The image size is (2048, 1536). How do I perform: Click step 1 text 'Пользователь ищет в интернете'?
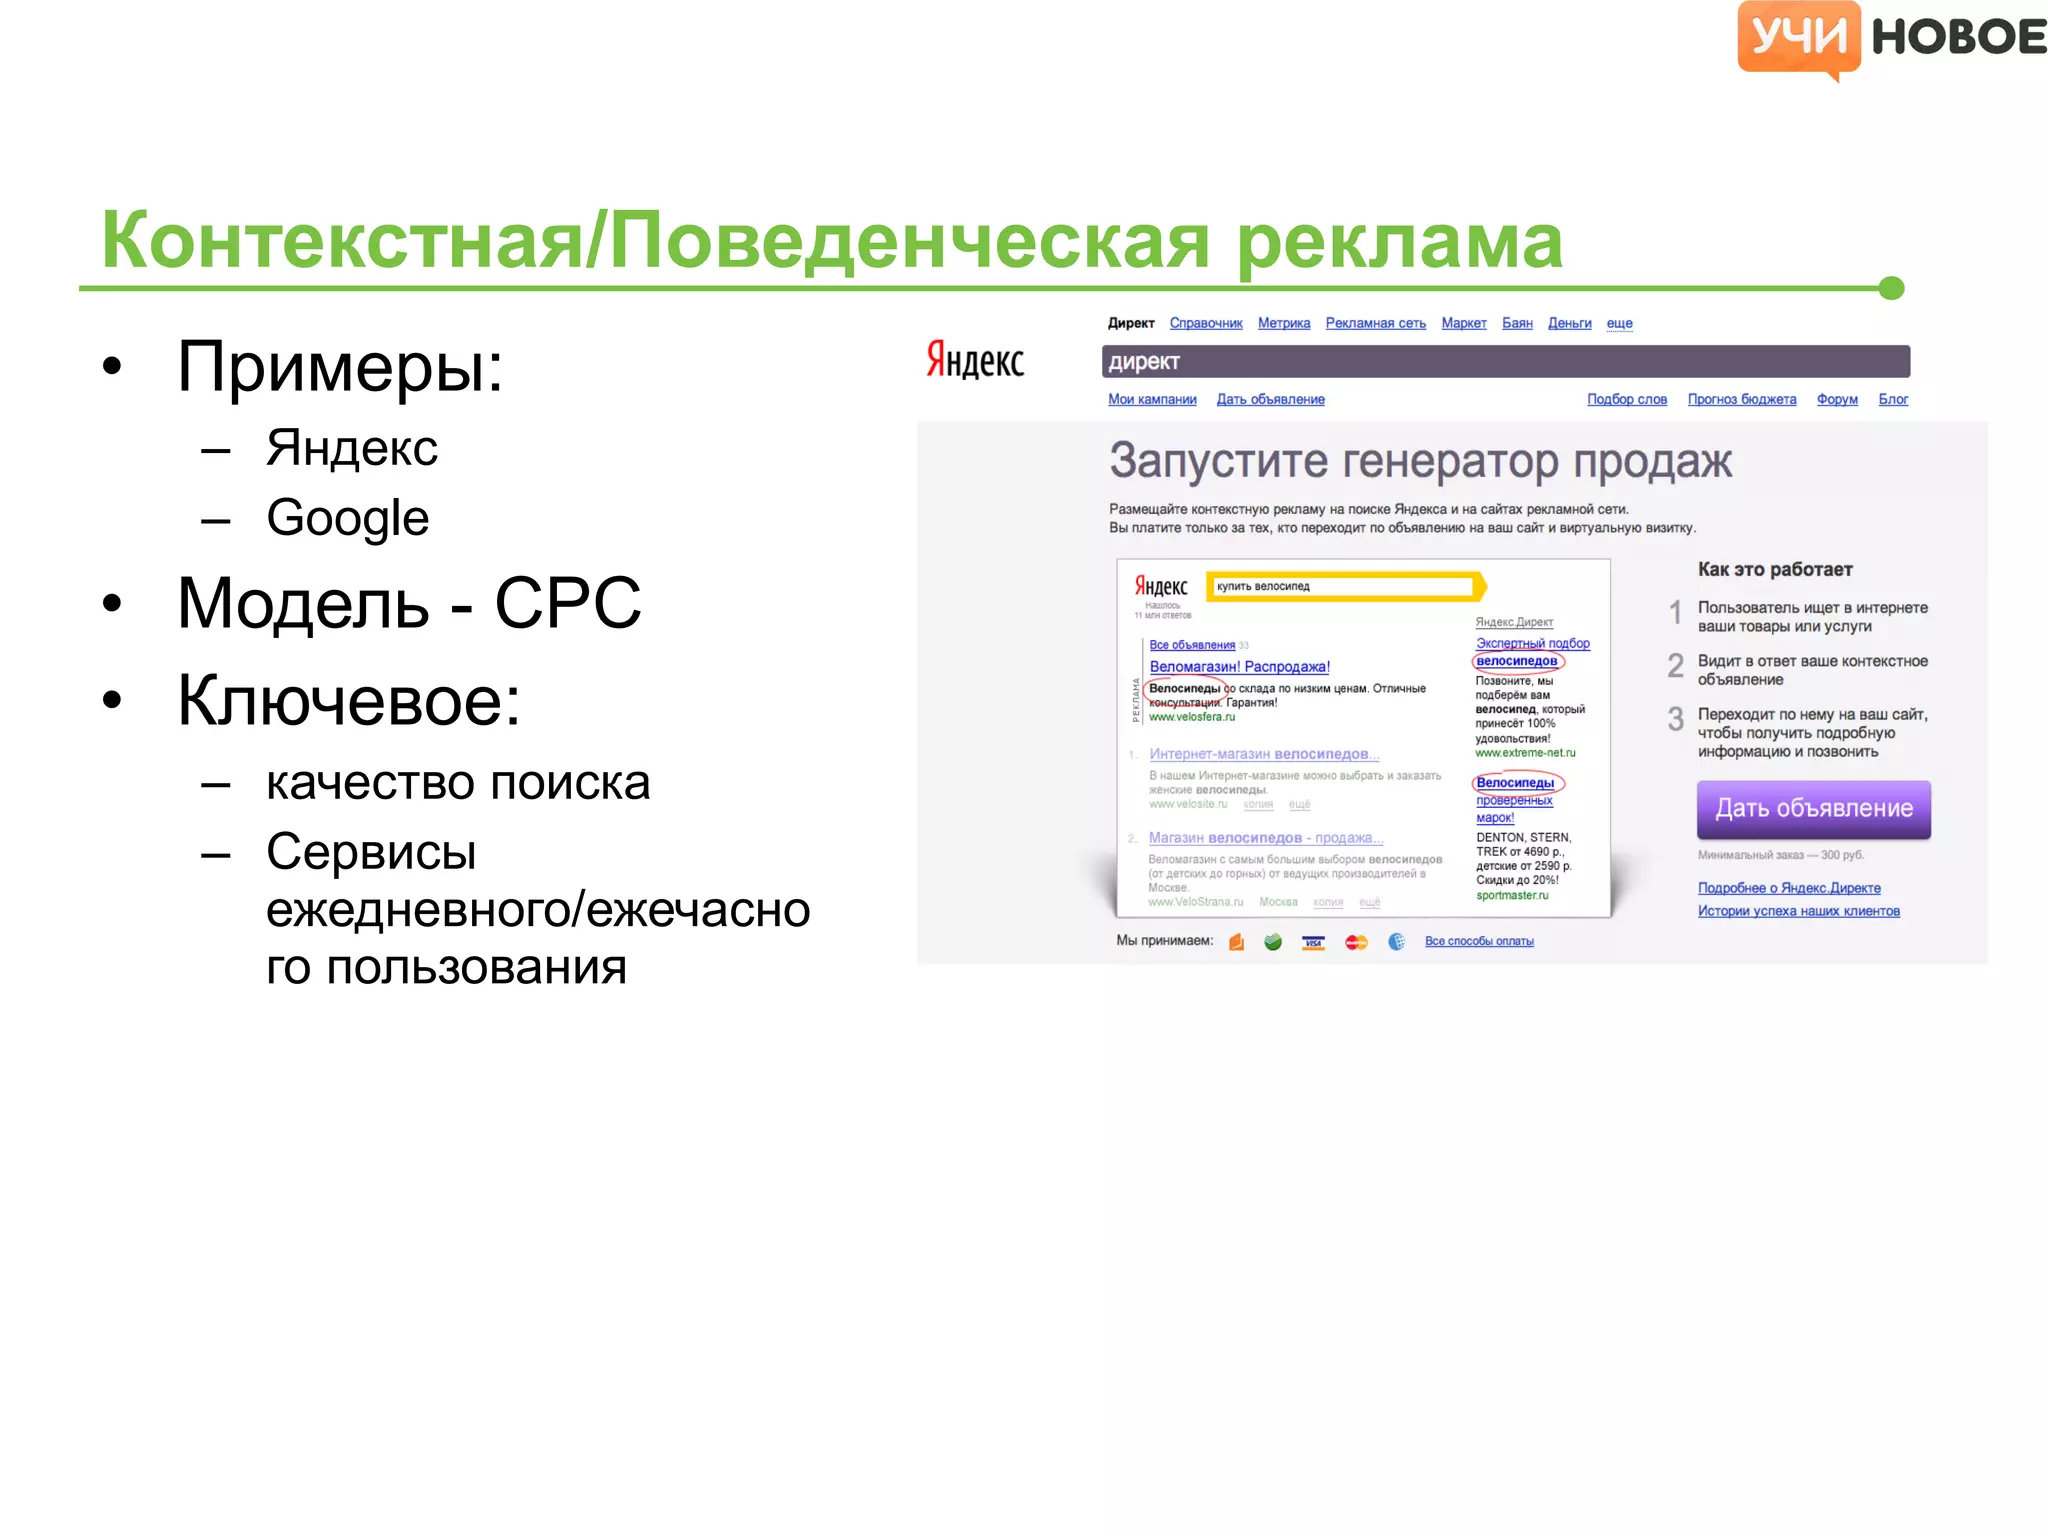pyautogui.click(x=1812, y=608)
